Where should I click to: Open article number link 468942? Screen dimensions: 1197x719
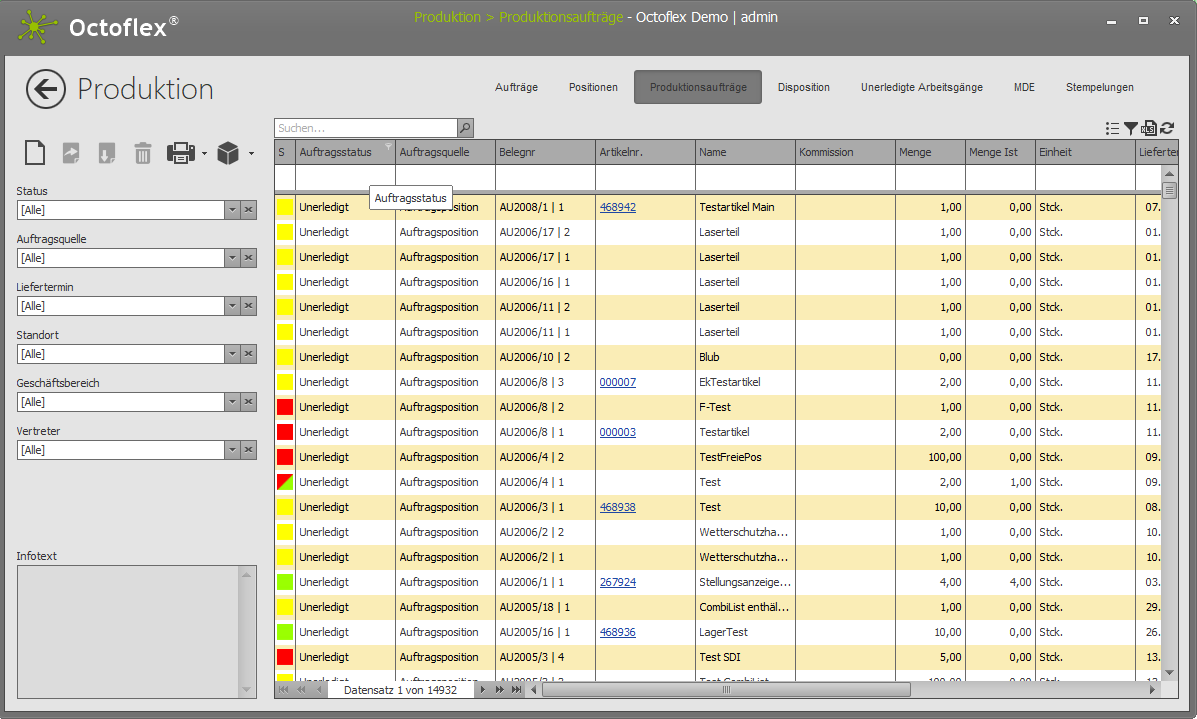(617, 207)
